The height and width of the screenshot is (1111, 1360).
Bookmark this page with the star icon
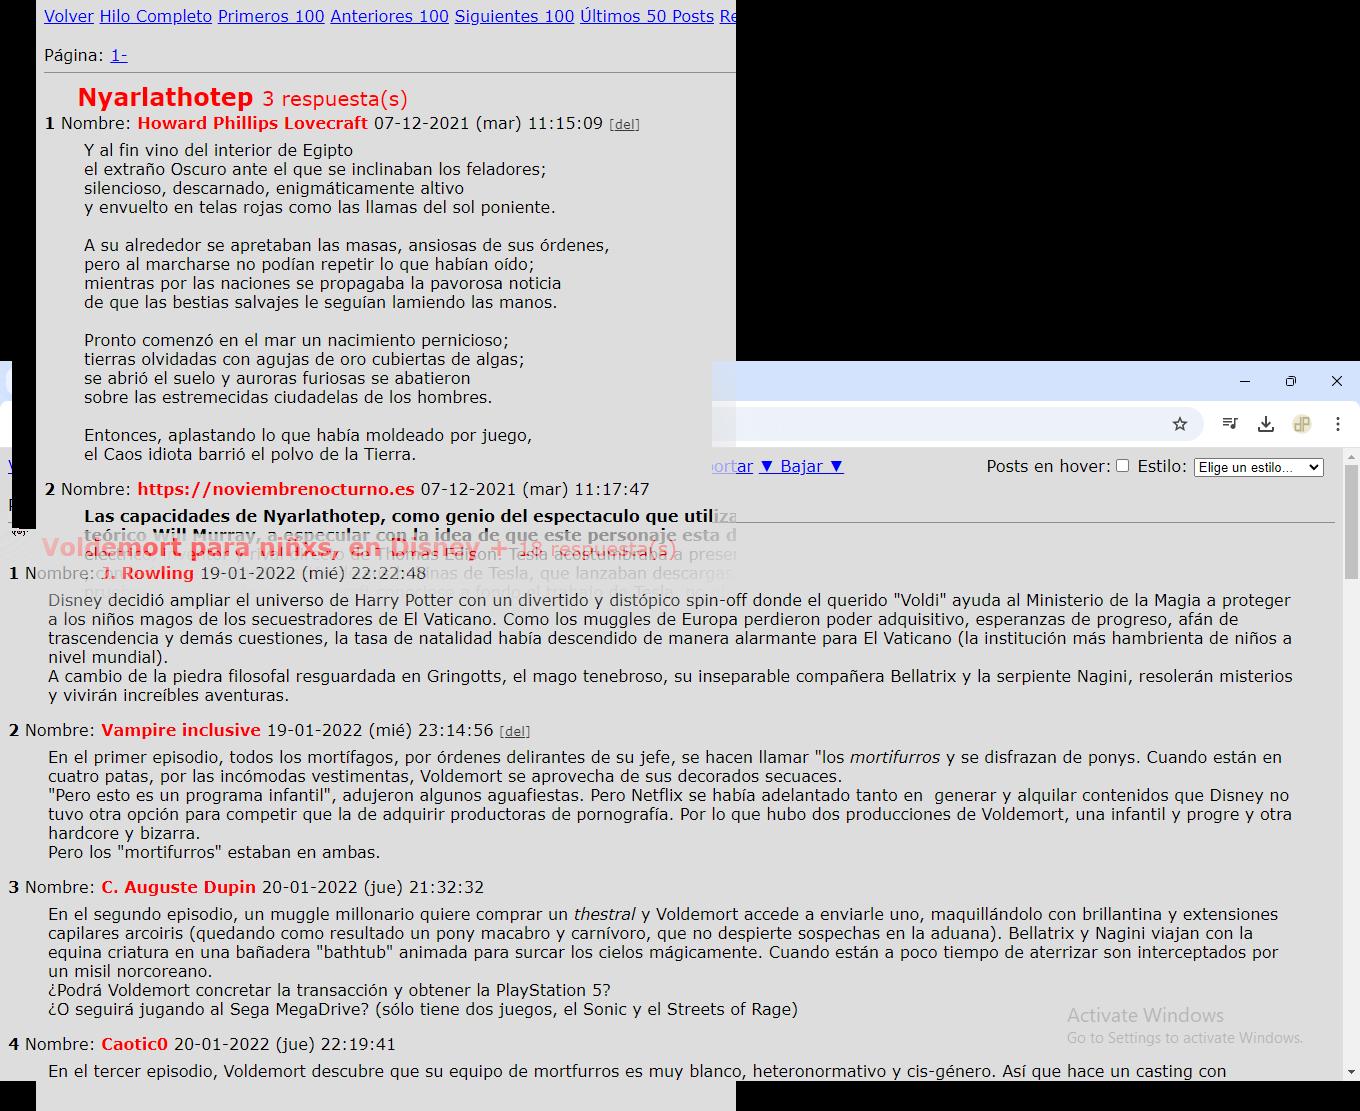(x=1180, y=424)
